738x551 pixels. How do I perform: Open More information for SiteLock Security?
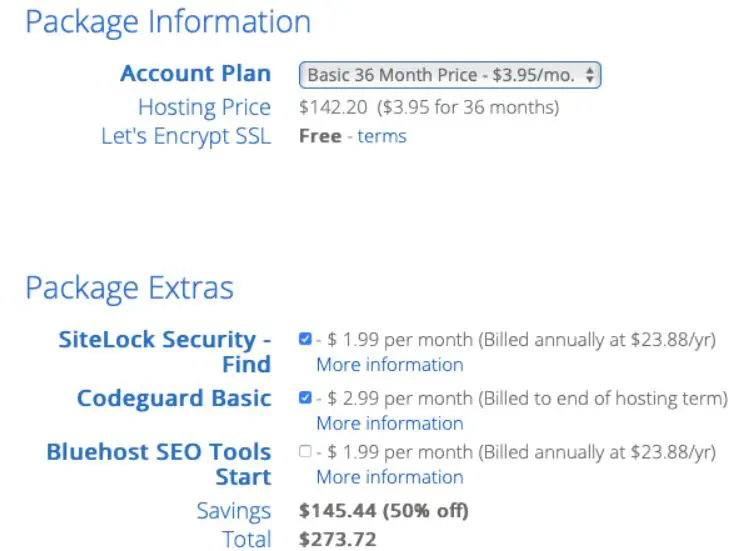point(390,365)
